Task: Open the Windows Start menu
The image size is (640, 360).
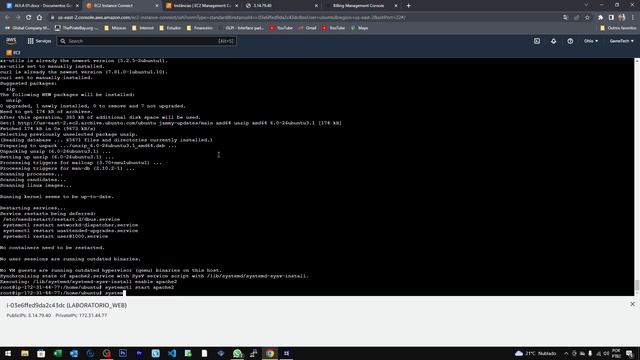Action: pos(8,353)
